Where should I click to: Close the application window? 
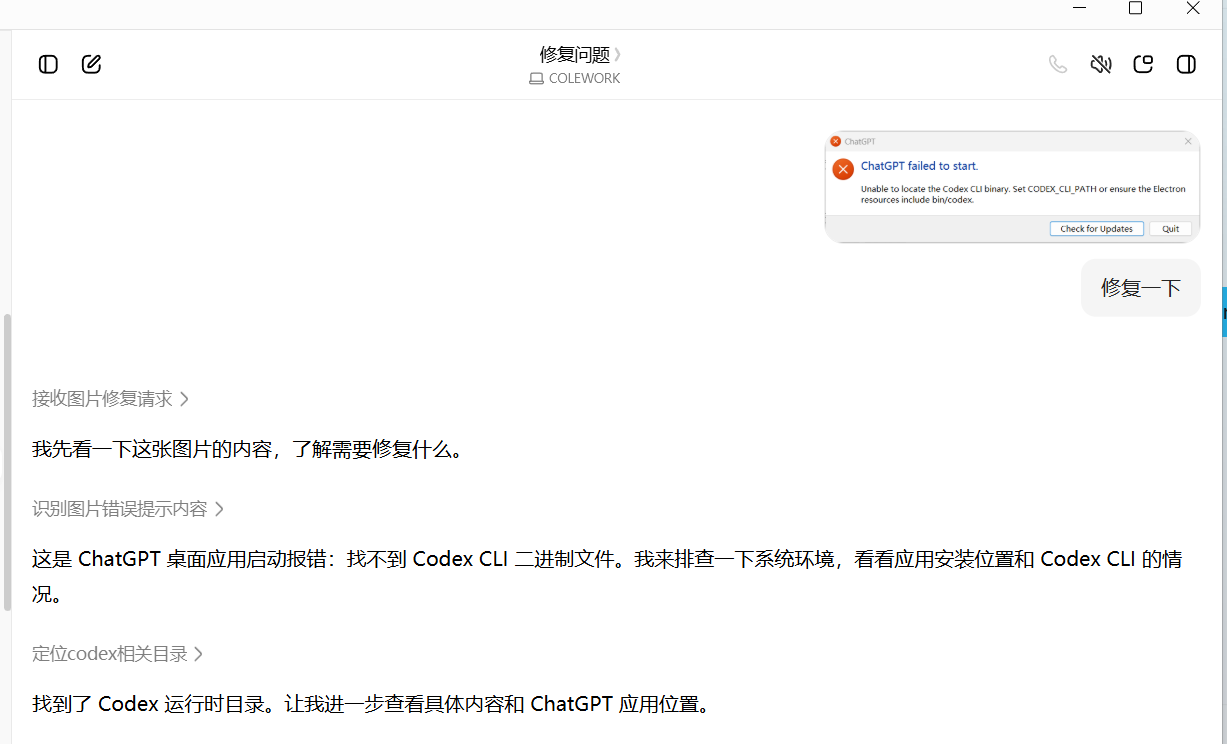click(x=1193, y=8)
